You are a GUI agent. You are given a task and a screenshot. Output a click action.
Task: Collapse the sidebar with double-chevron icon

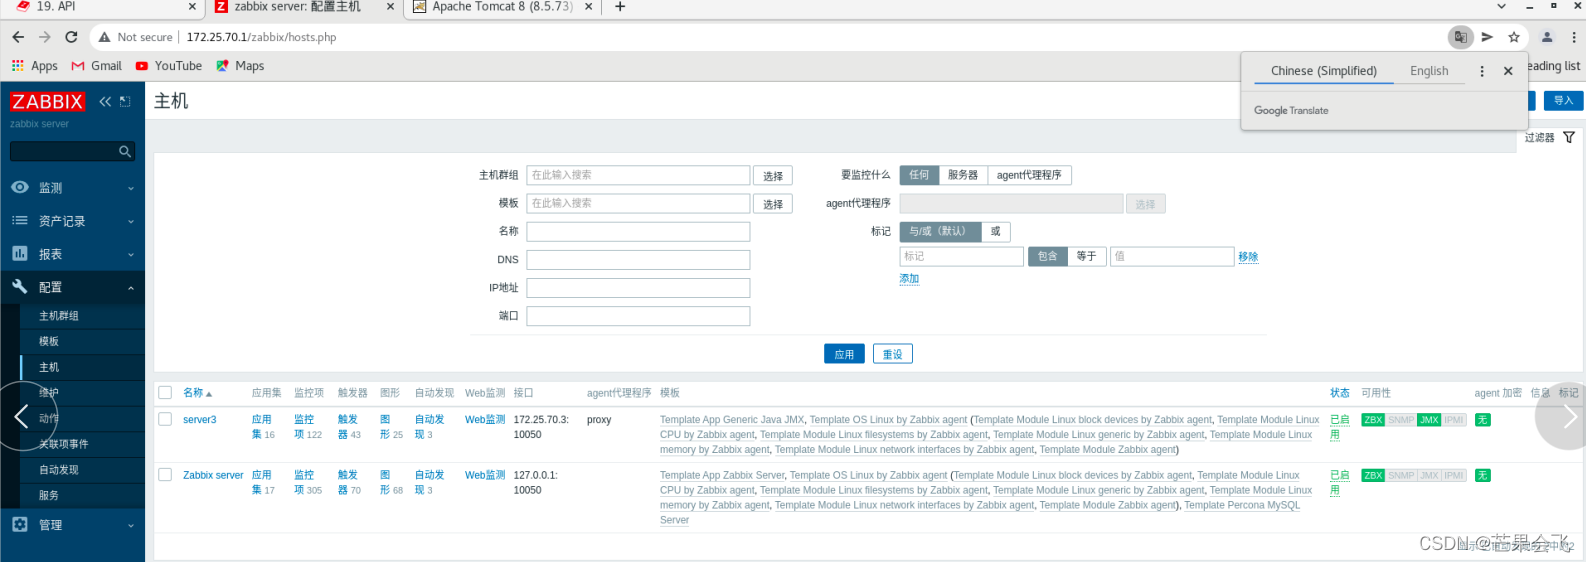tap(105, 102)
